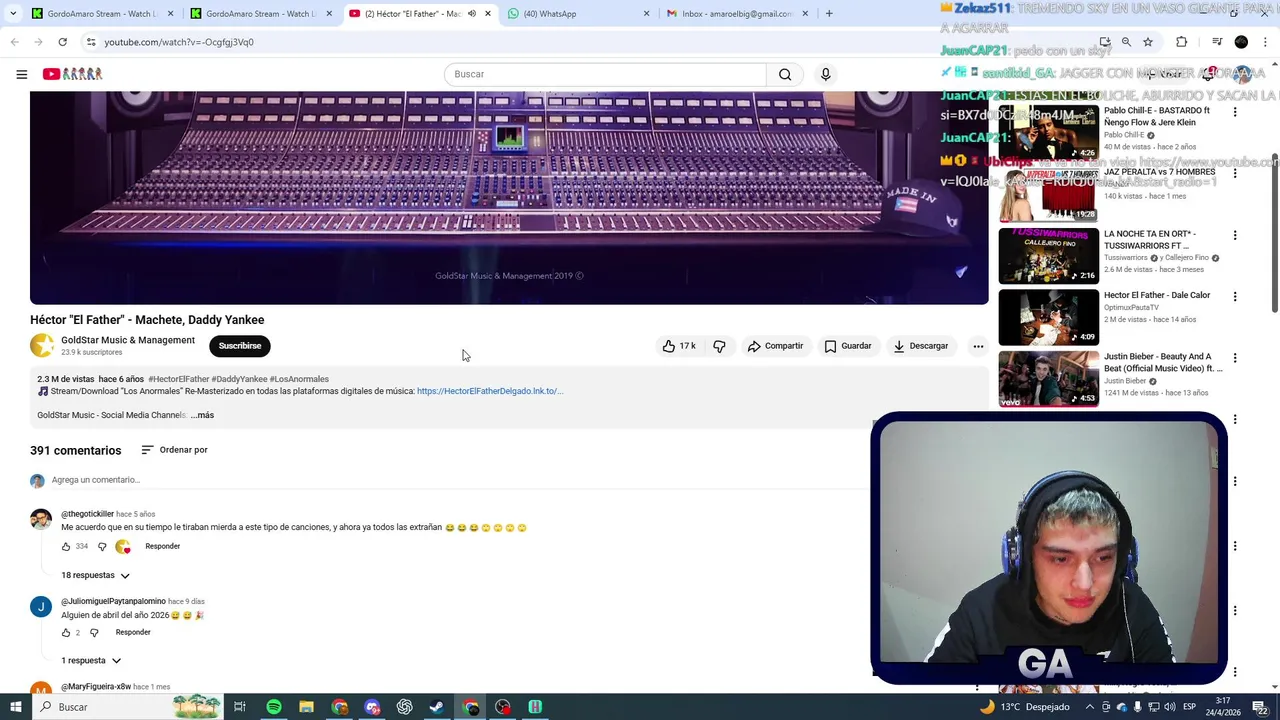Image resolution: width=1280 pixels, height=720 pixels.
Task: Start voice search with the microphone
Action: [825, 74]
